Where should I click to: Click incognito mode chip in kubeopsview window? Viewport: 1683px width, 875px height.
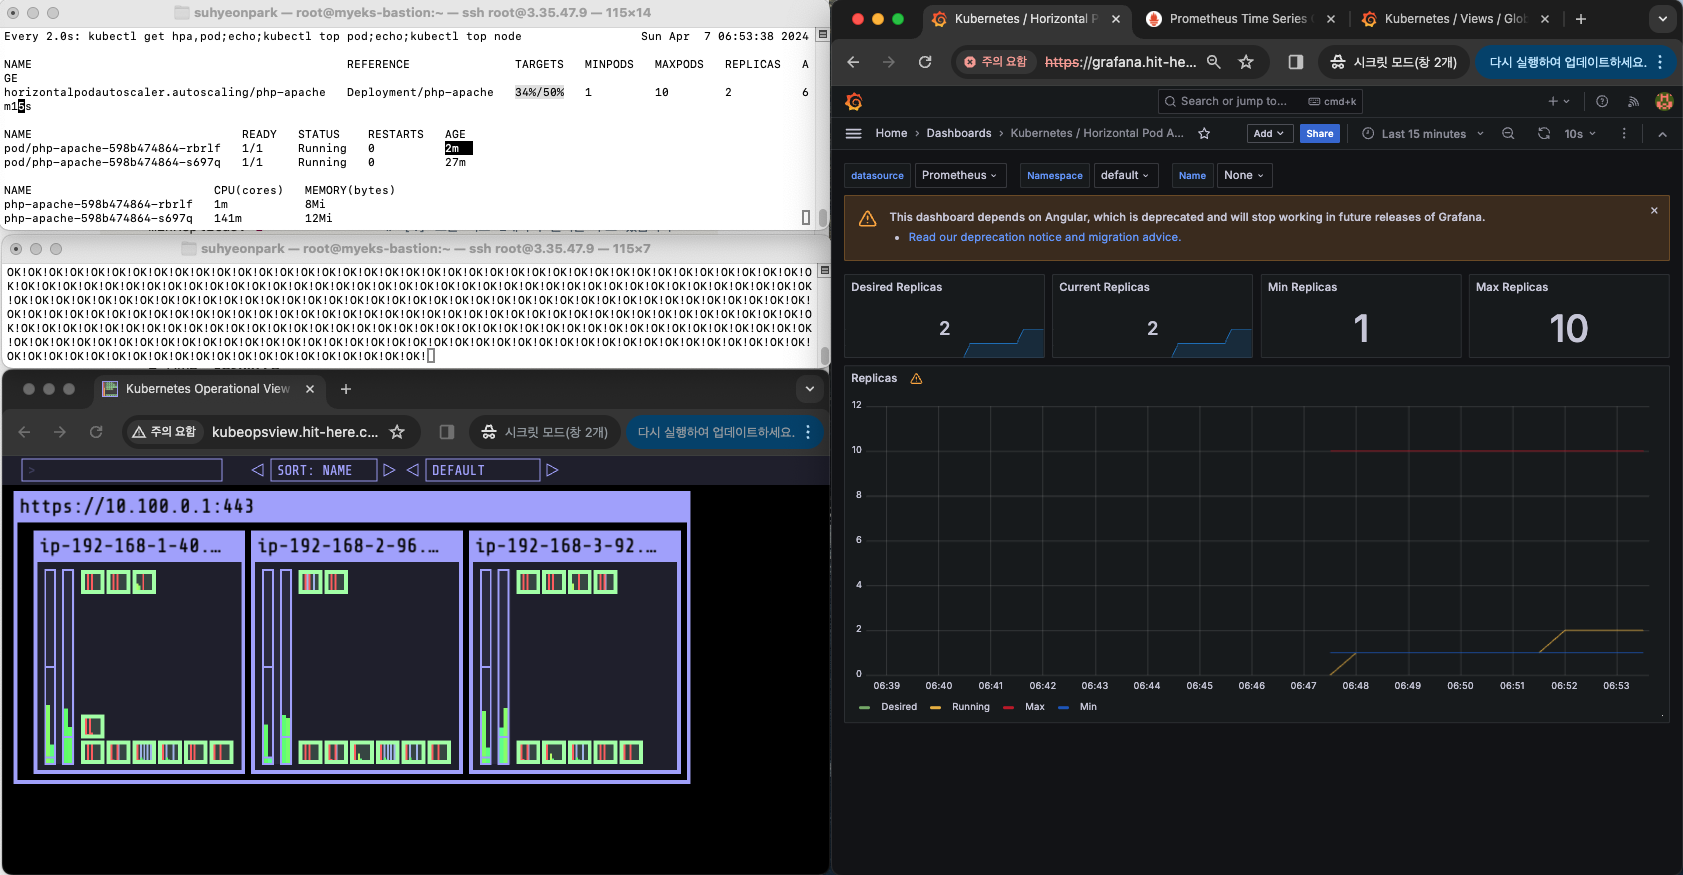(x=545, y=432)
